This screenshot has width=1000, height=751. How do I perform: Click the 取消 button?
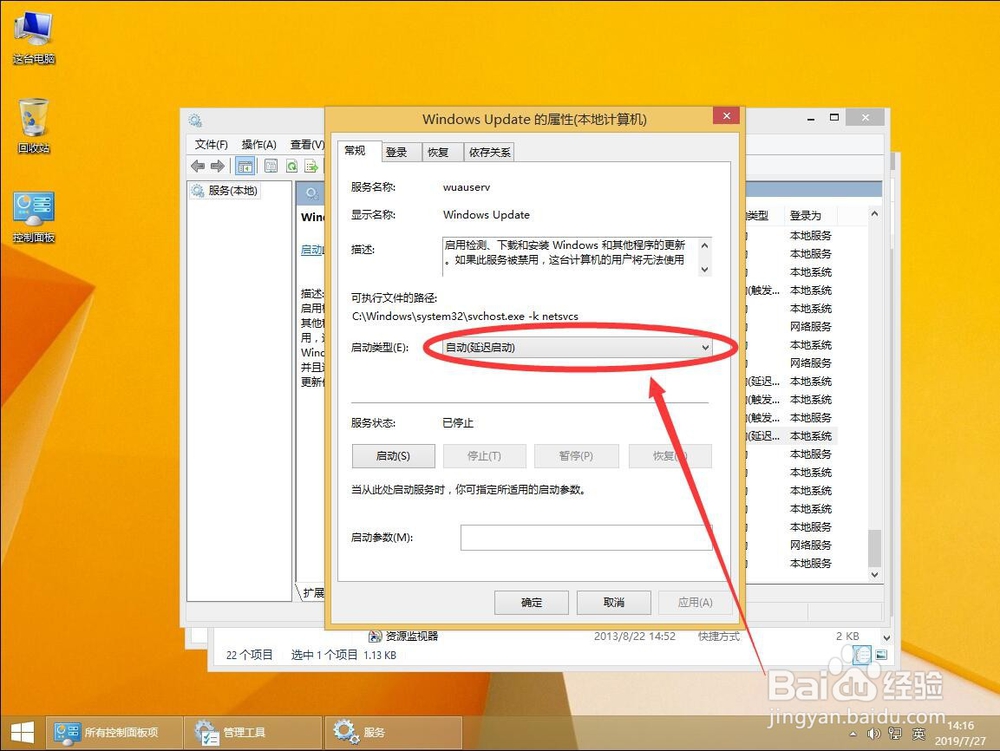[x=614, y=602]
